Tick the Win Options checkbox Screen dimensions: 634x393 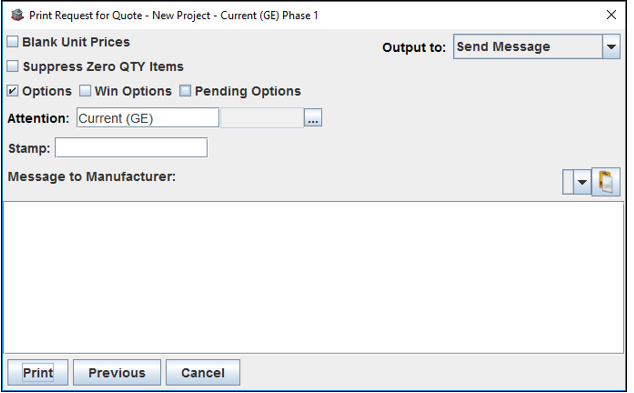point(85,91)
